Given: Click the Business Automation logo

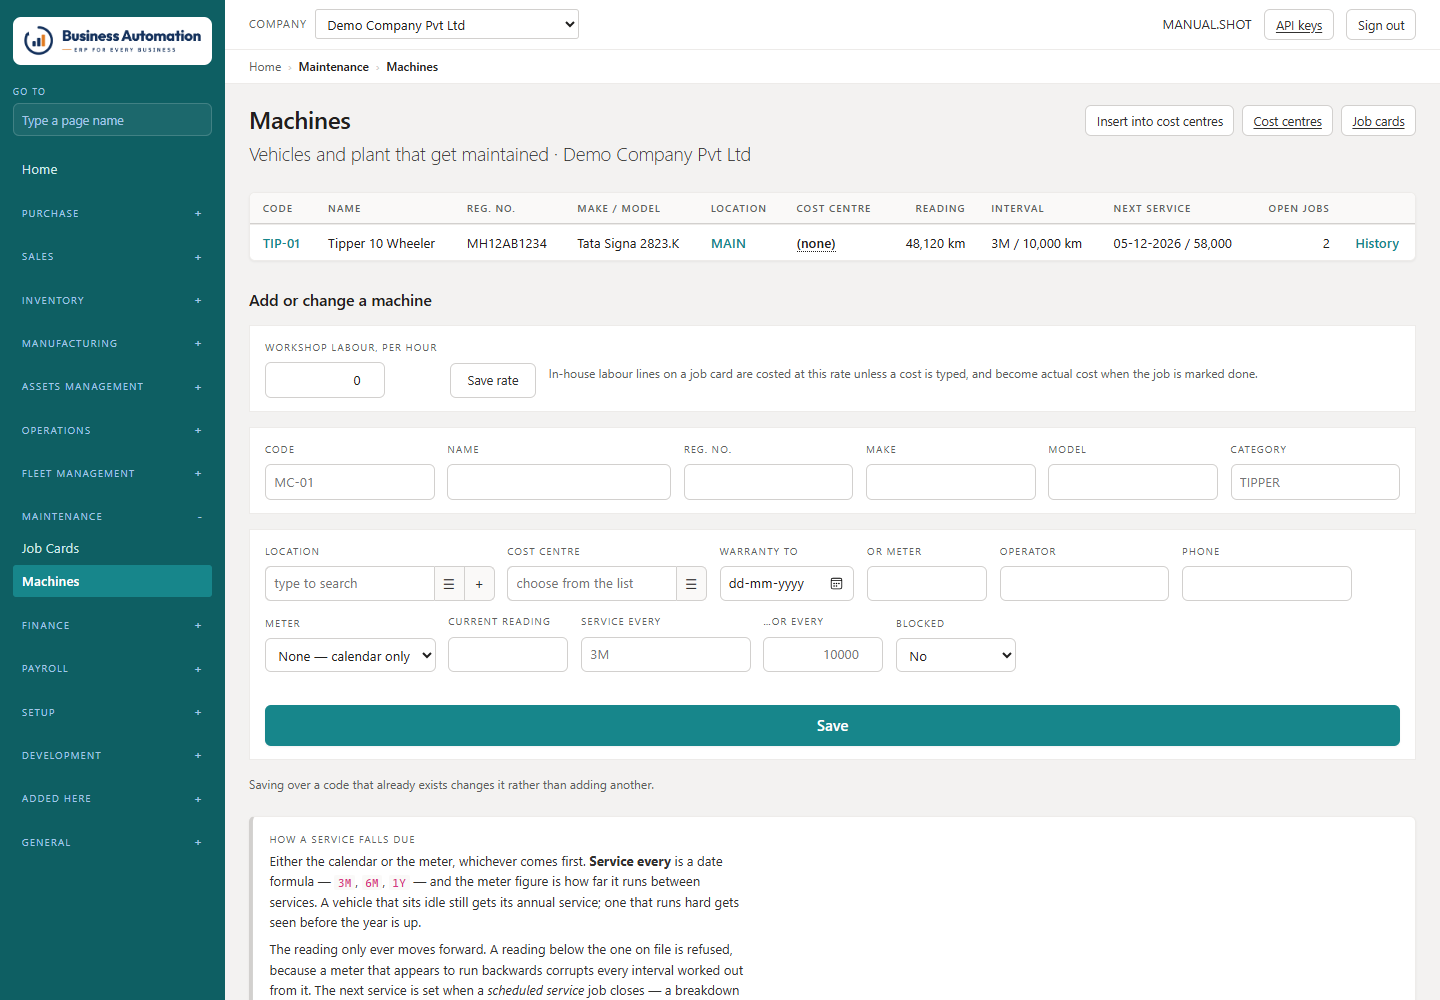Looking at the screenshot, I should (112, 41).
